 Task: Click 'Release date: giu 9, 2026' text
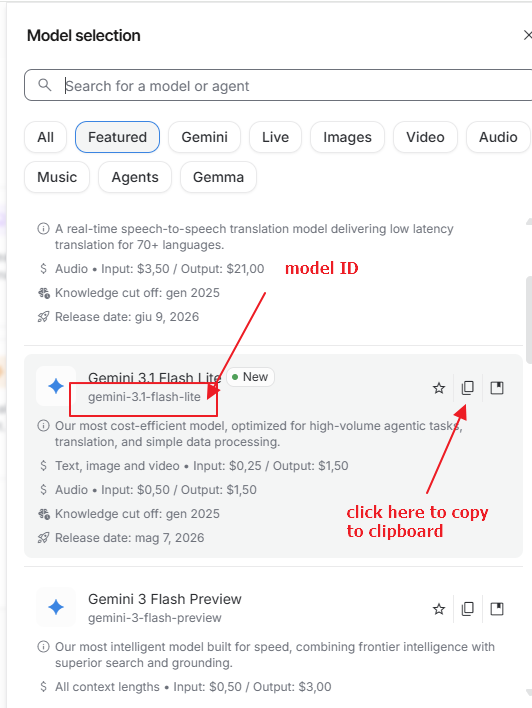[127, 317]
